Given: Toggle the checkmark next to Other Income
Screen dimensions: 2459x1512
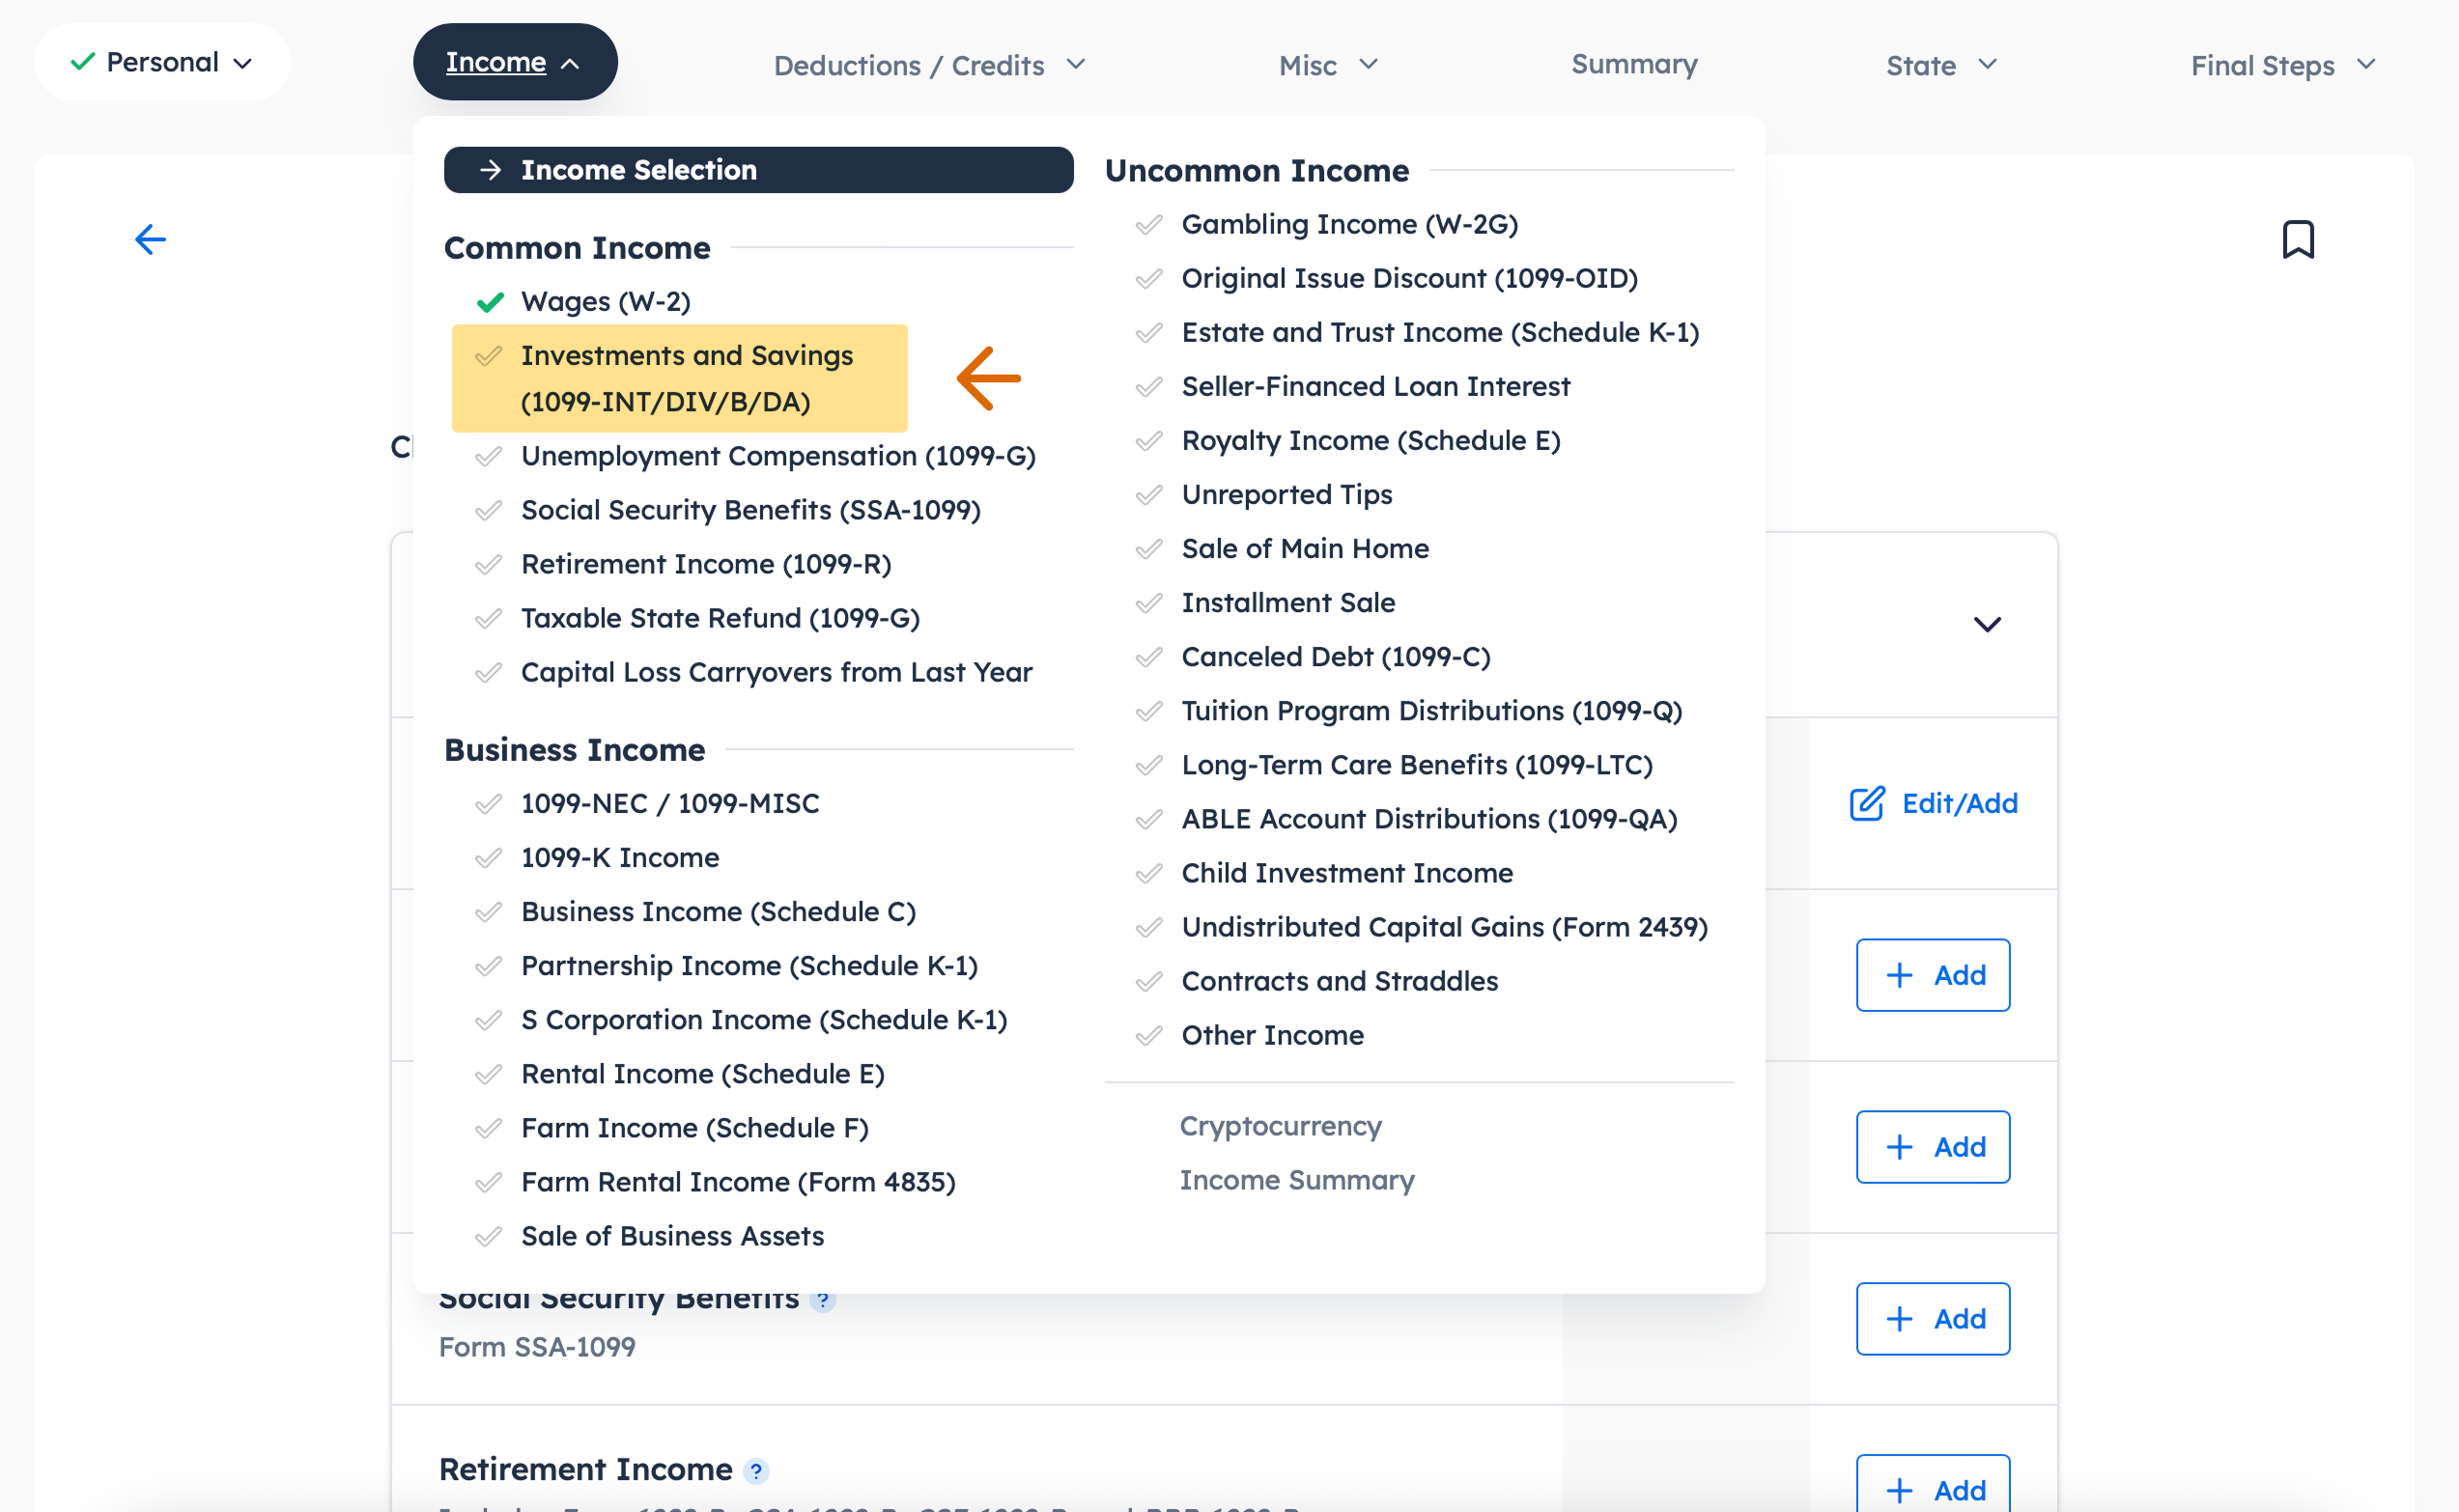Looking at the screenshot, I should (1148, 1036).
